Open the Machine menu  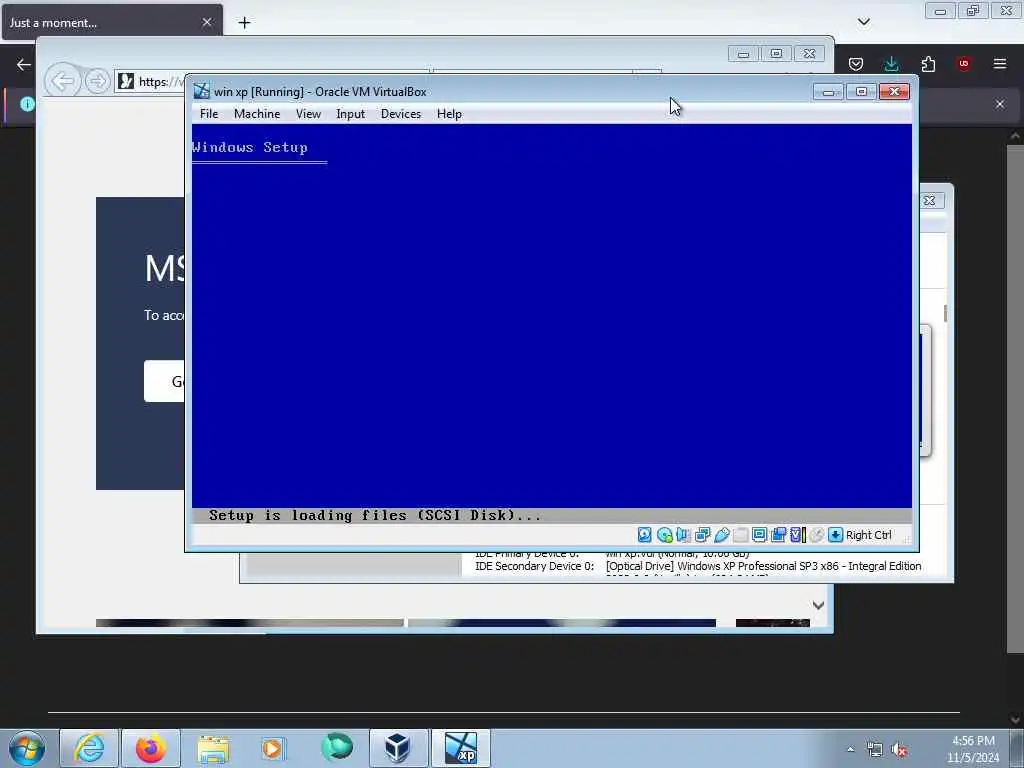click(257, 114)
